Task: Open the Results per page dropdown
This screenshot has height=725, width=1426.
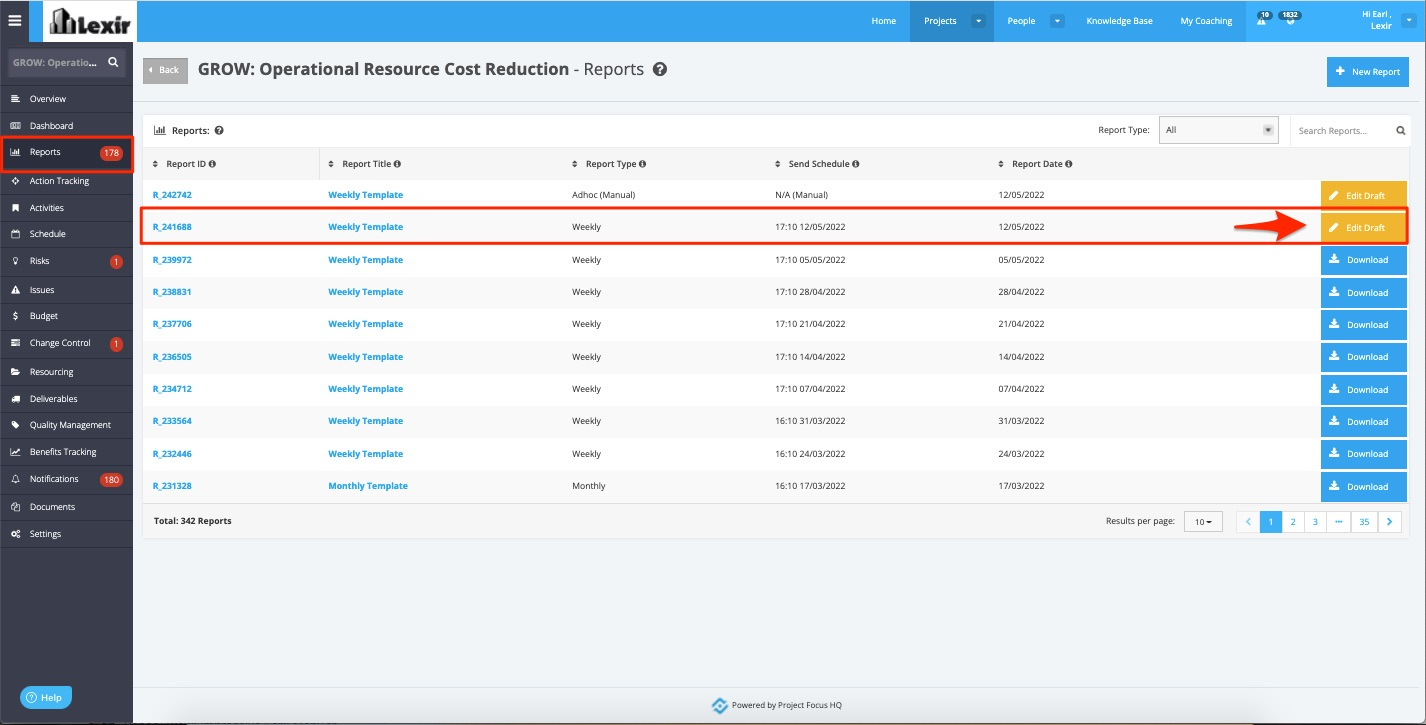Action: click(1203, 522)
